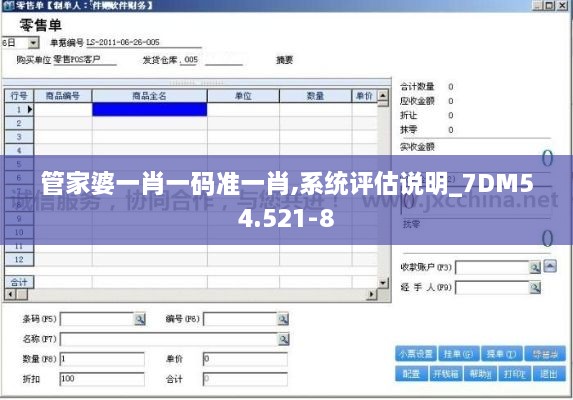Viewport: 573px width, 400px height.
Task: Click the grid's vertical scrollbar up arrow
Action: tap(383, 96)
